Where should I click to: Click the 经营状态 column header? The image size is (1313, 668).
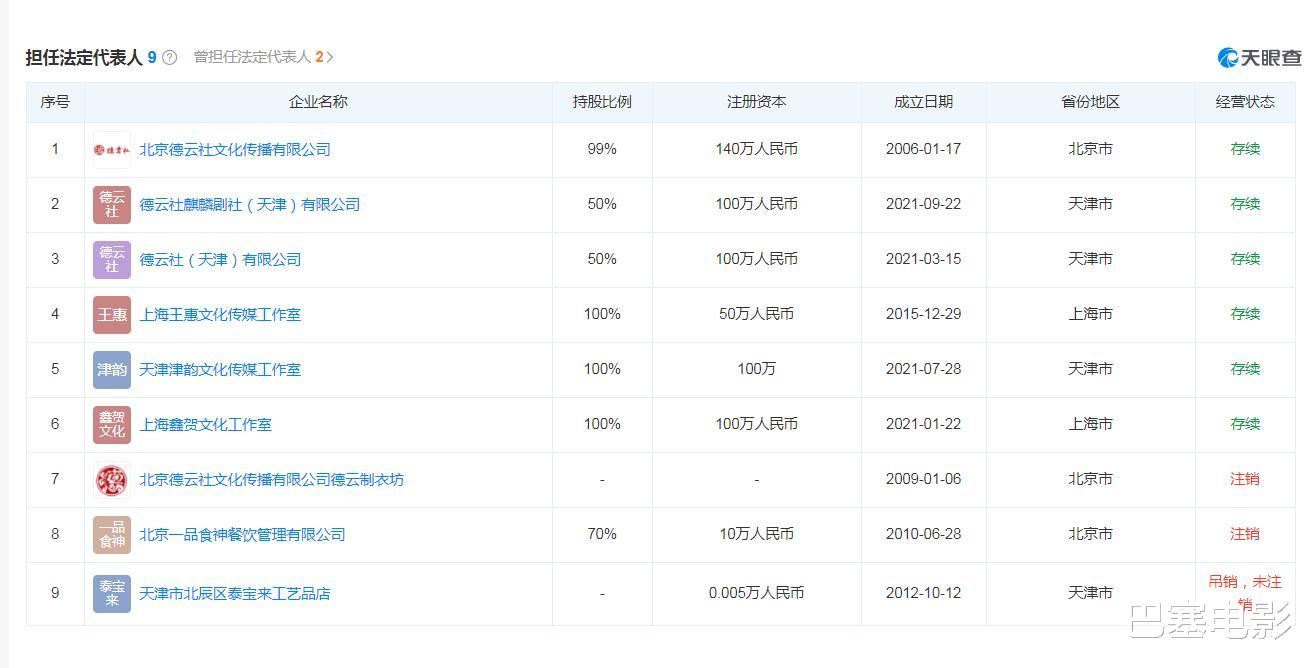tap(1245, 102)
